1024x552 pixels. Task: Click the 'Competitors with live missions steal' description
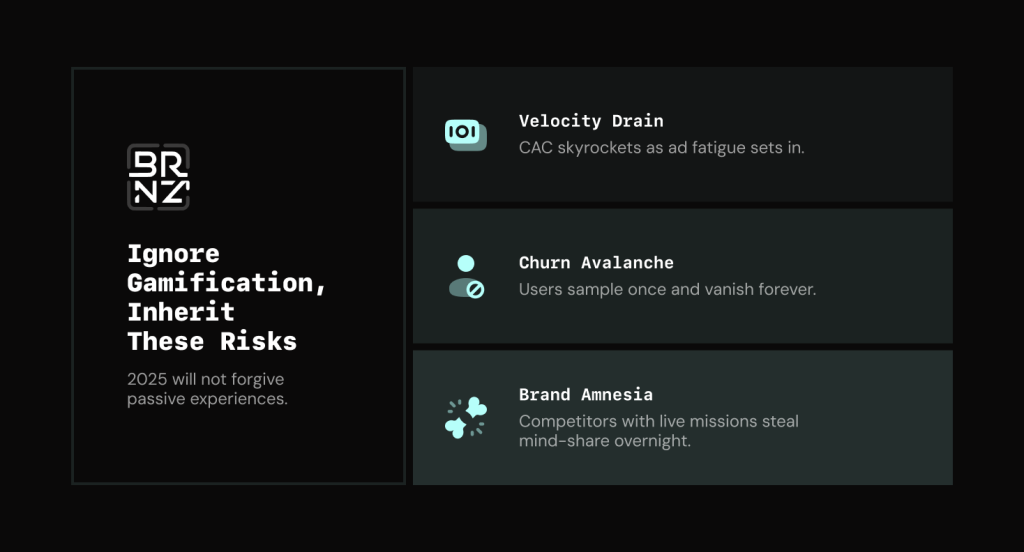tap(659, 421)
